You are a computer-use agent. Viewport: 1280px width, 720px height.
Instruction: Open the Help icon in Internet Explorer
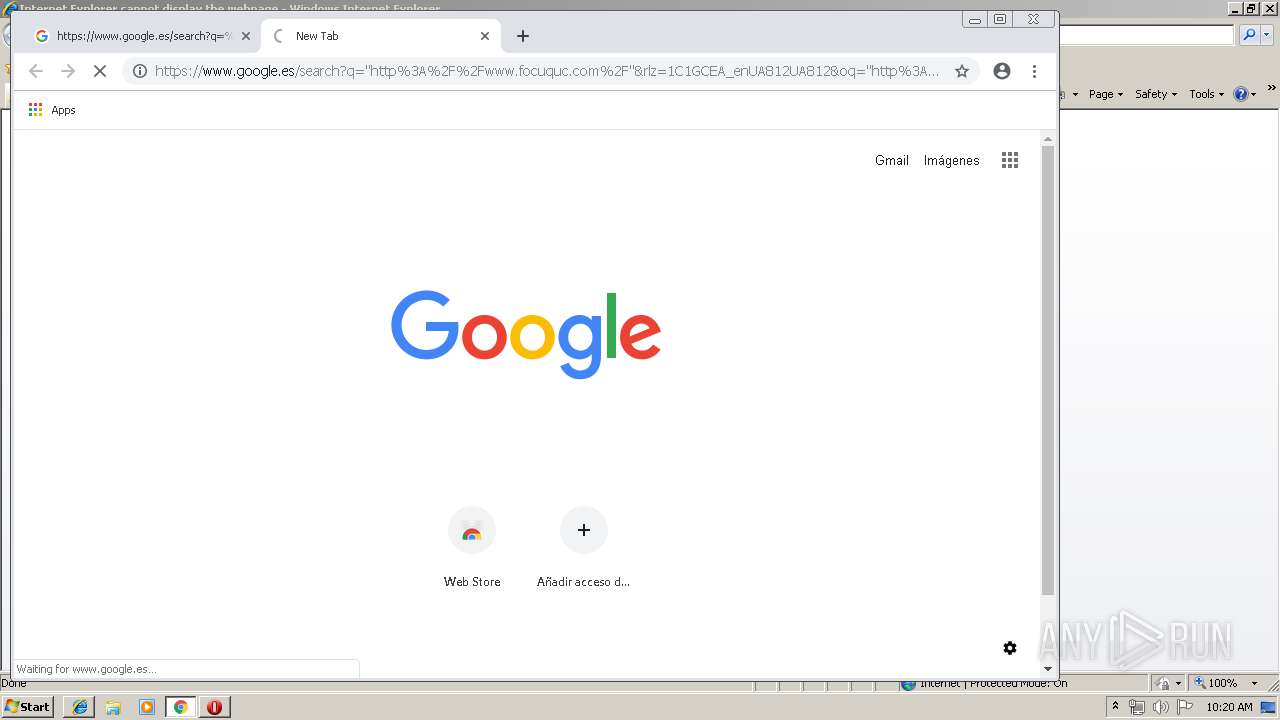tap(1241, 94)
